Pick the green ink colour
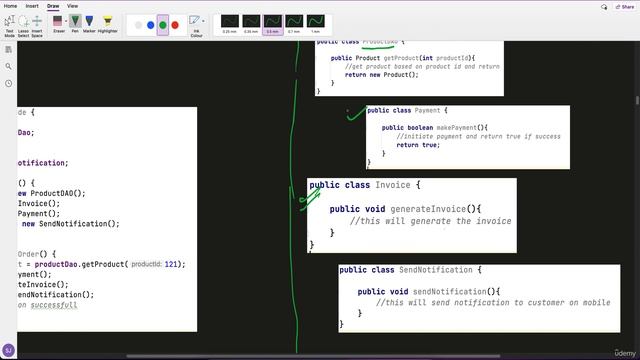This screenshot has height=360, width=640. (163, 25)
